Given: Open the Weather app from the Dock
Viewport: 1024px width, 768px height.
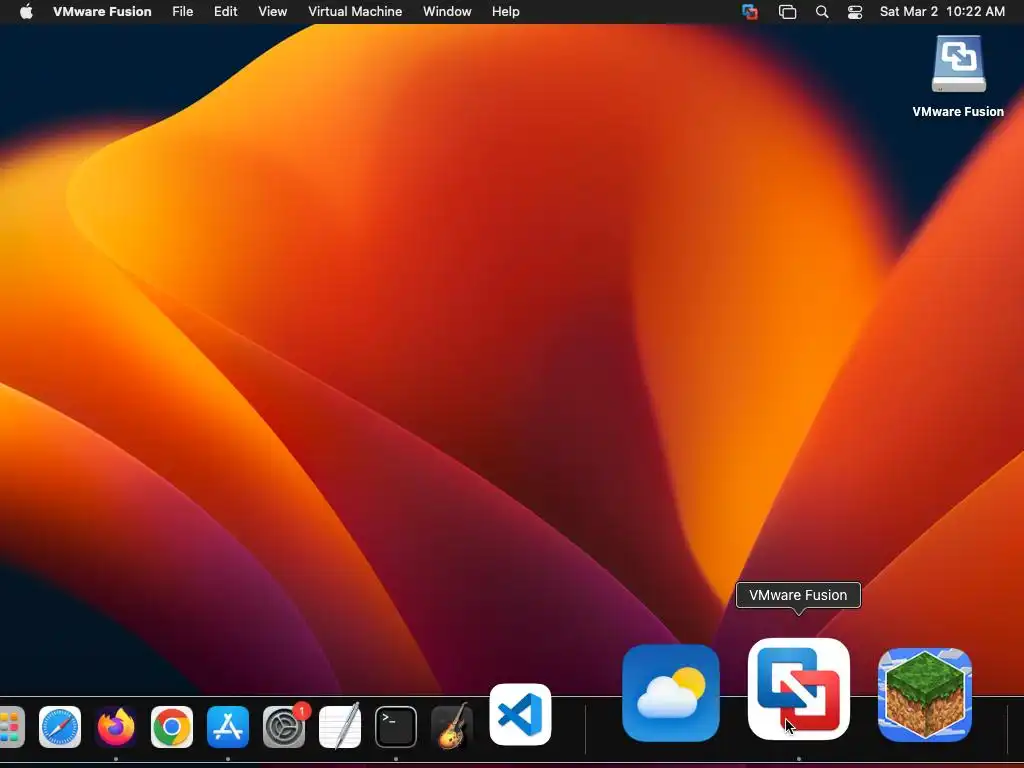Looking at the screenshot, I should tap(671, 693).
